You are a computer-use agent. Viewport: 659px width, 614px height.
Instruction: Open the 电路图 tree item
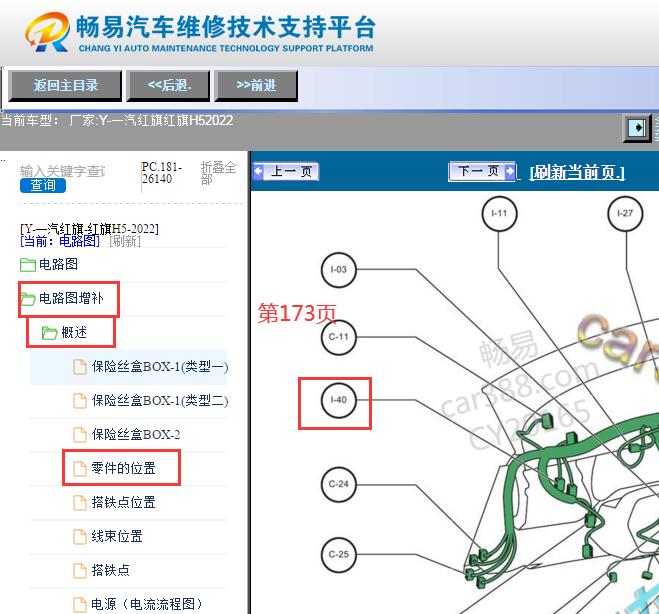coord(58,264)
